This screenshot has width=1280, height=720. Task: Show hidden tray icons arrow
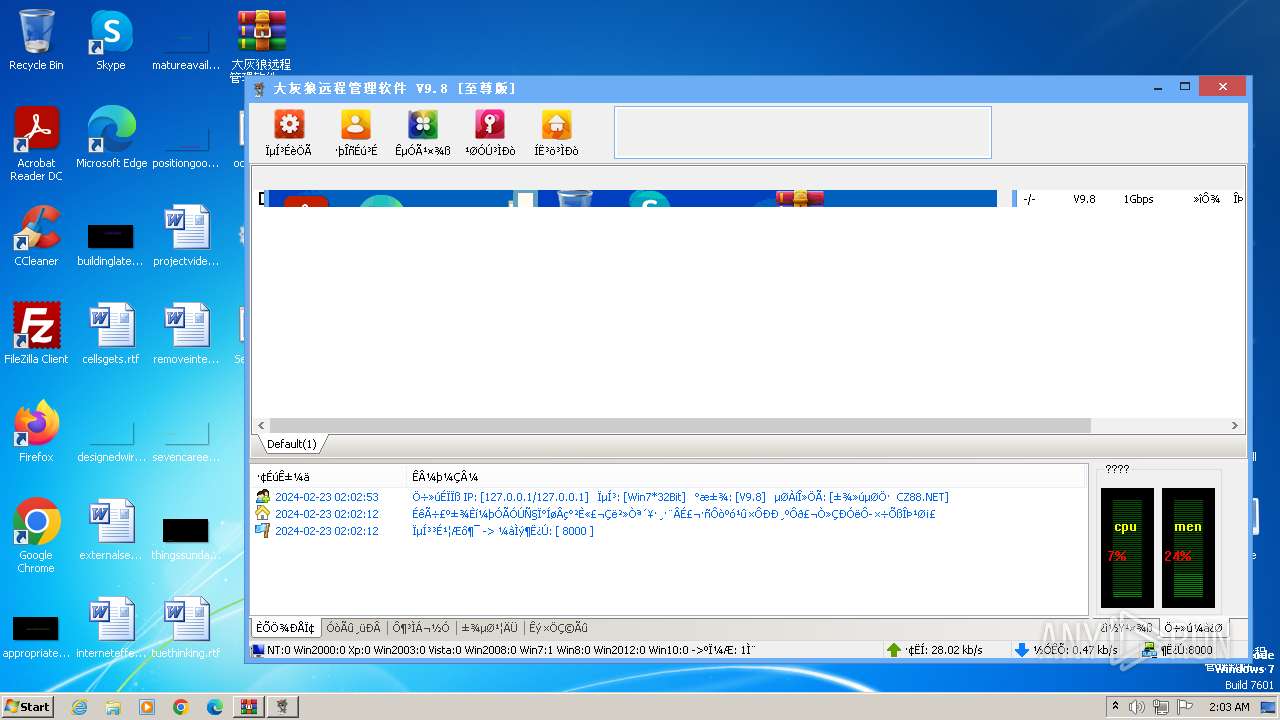click(x=1115, y=707)
